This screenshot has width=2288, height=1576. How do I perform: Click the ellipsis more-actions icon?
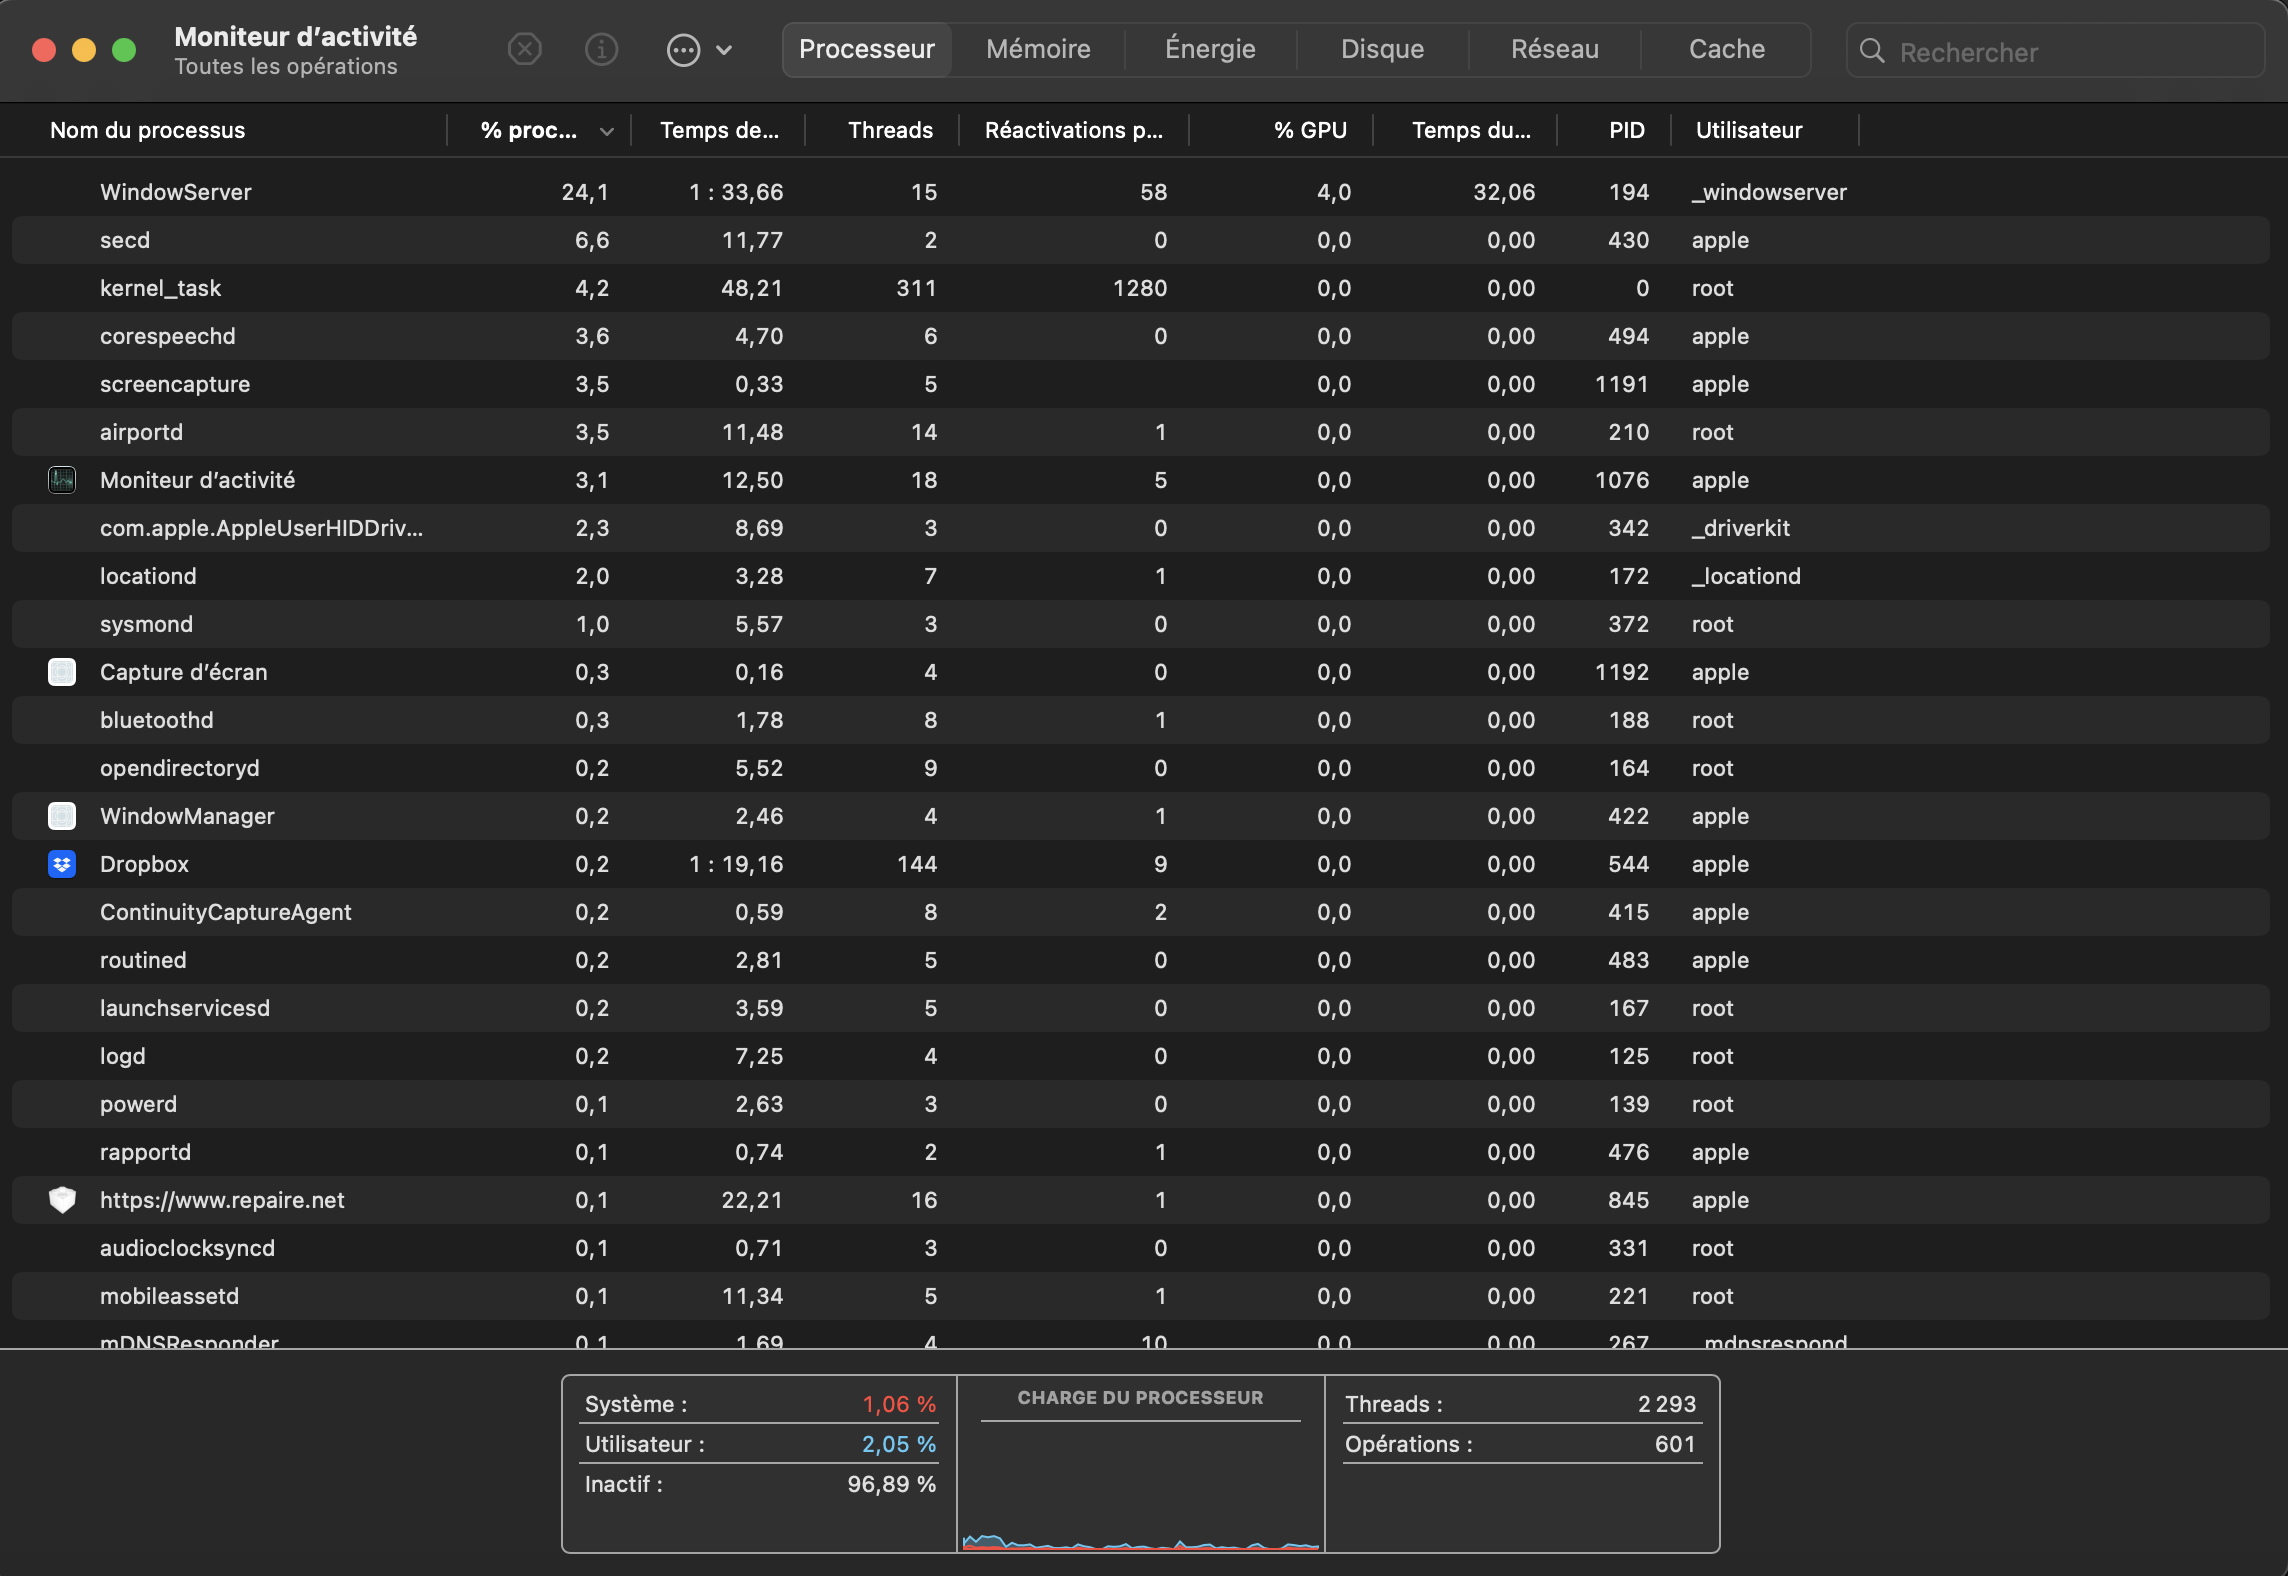click(683, 50)
